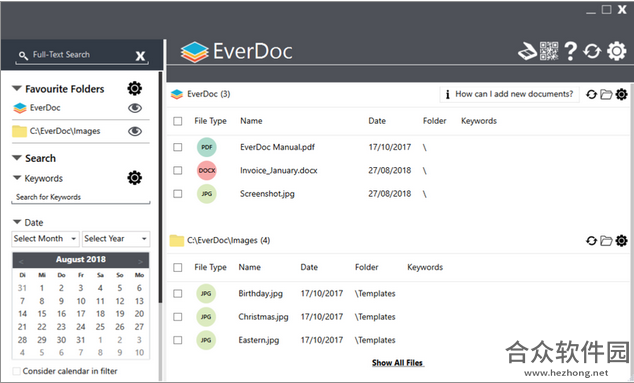
Task: Open settings gear for C:\EverDoc\Images section
Action: coord(621,241)
